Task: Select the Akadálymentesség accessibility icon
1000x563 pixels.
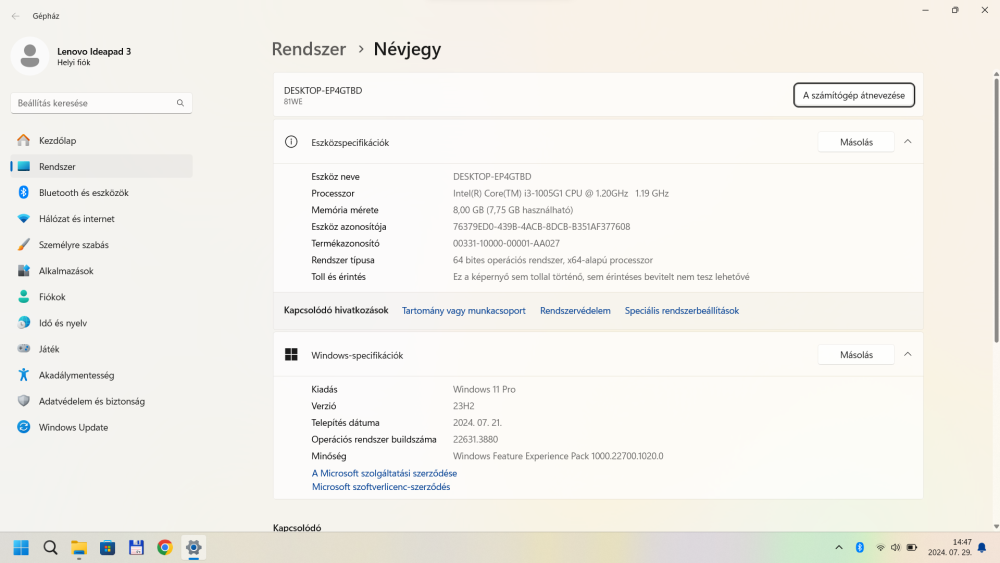Action: [x=23, y=375]
